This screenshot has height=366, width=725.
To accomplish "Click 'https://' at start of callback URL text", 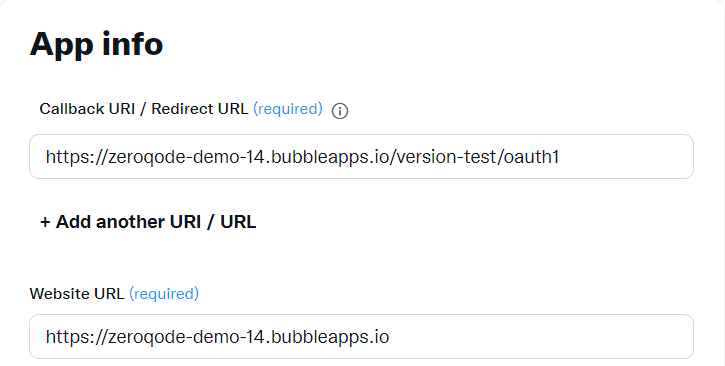I will 76,157.
